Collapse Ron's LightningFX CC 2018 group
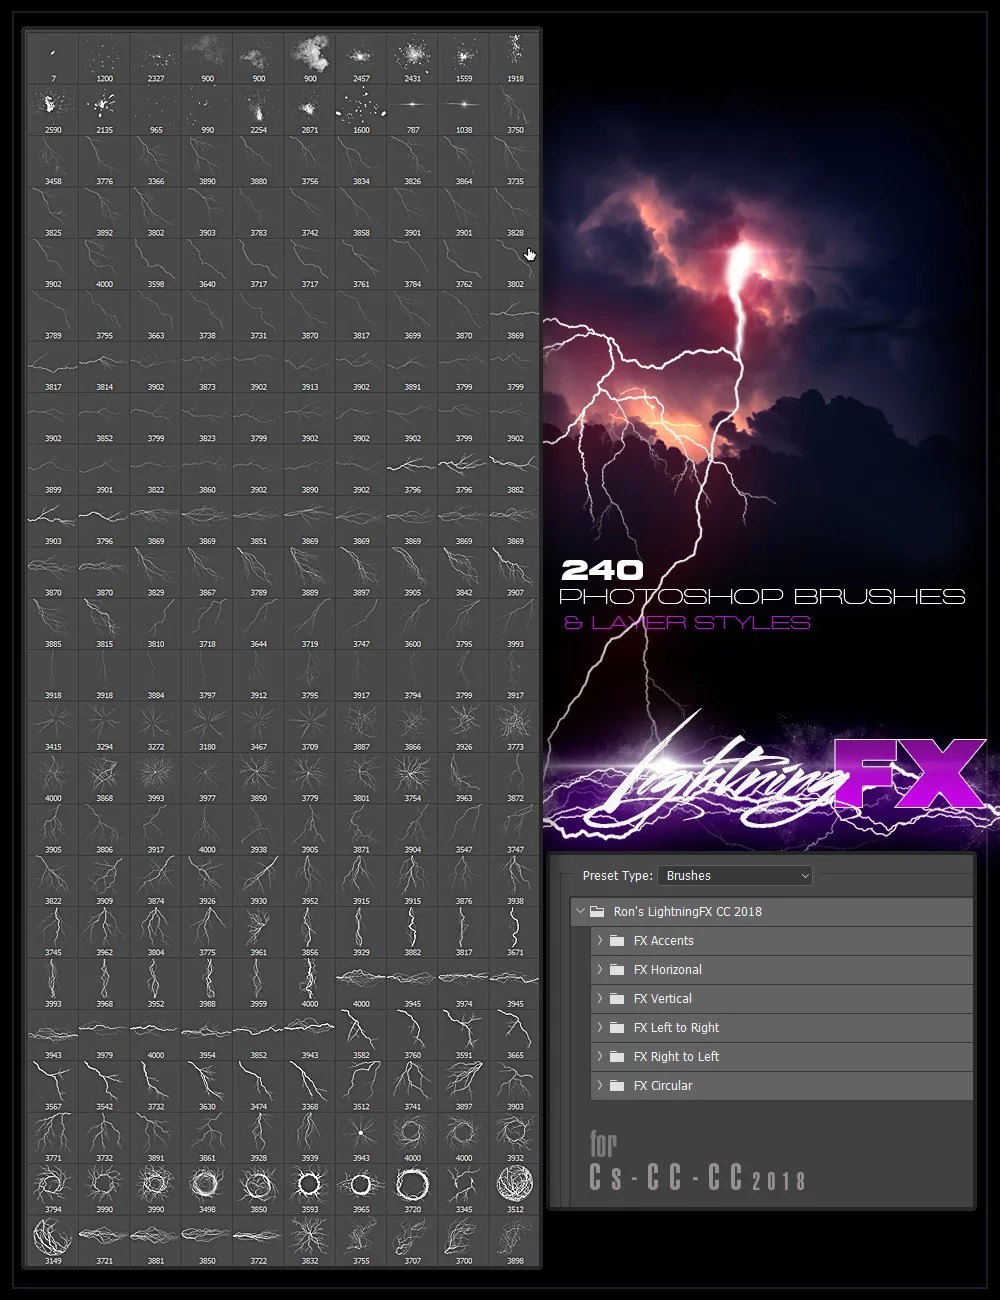1000x1300 pixels. [580, 912]
